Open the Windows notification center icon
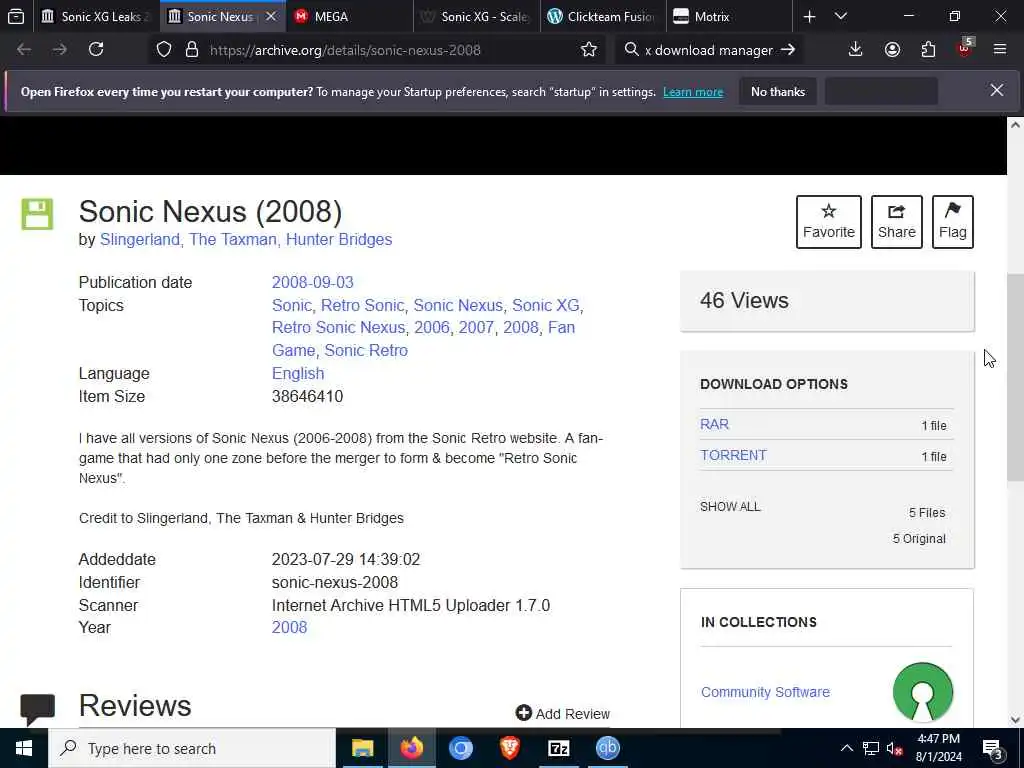Screen dimensions: 1024x768 (993, 749)
